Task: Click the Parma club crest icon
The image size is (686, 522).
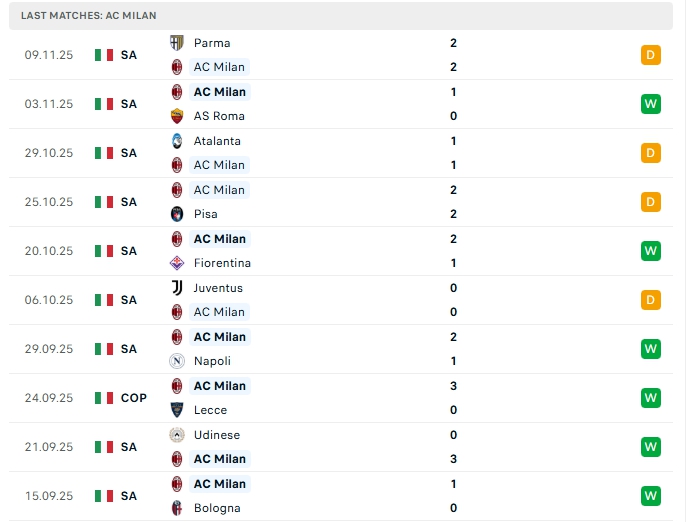Action: 177,43
